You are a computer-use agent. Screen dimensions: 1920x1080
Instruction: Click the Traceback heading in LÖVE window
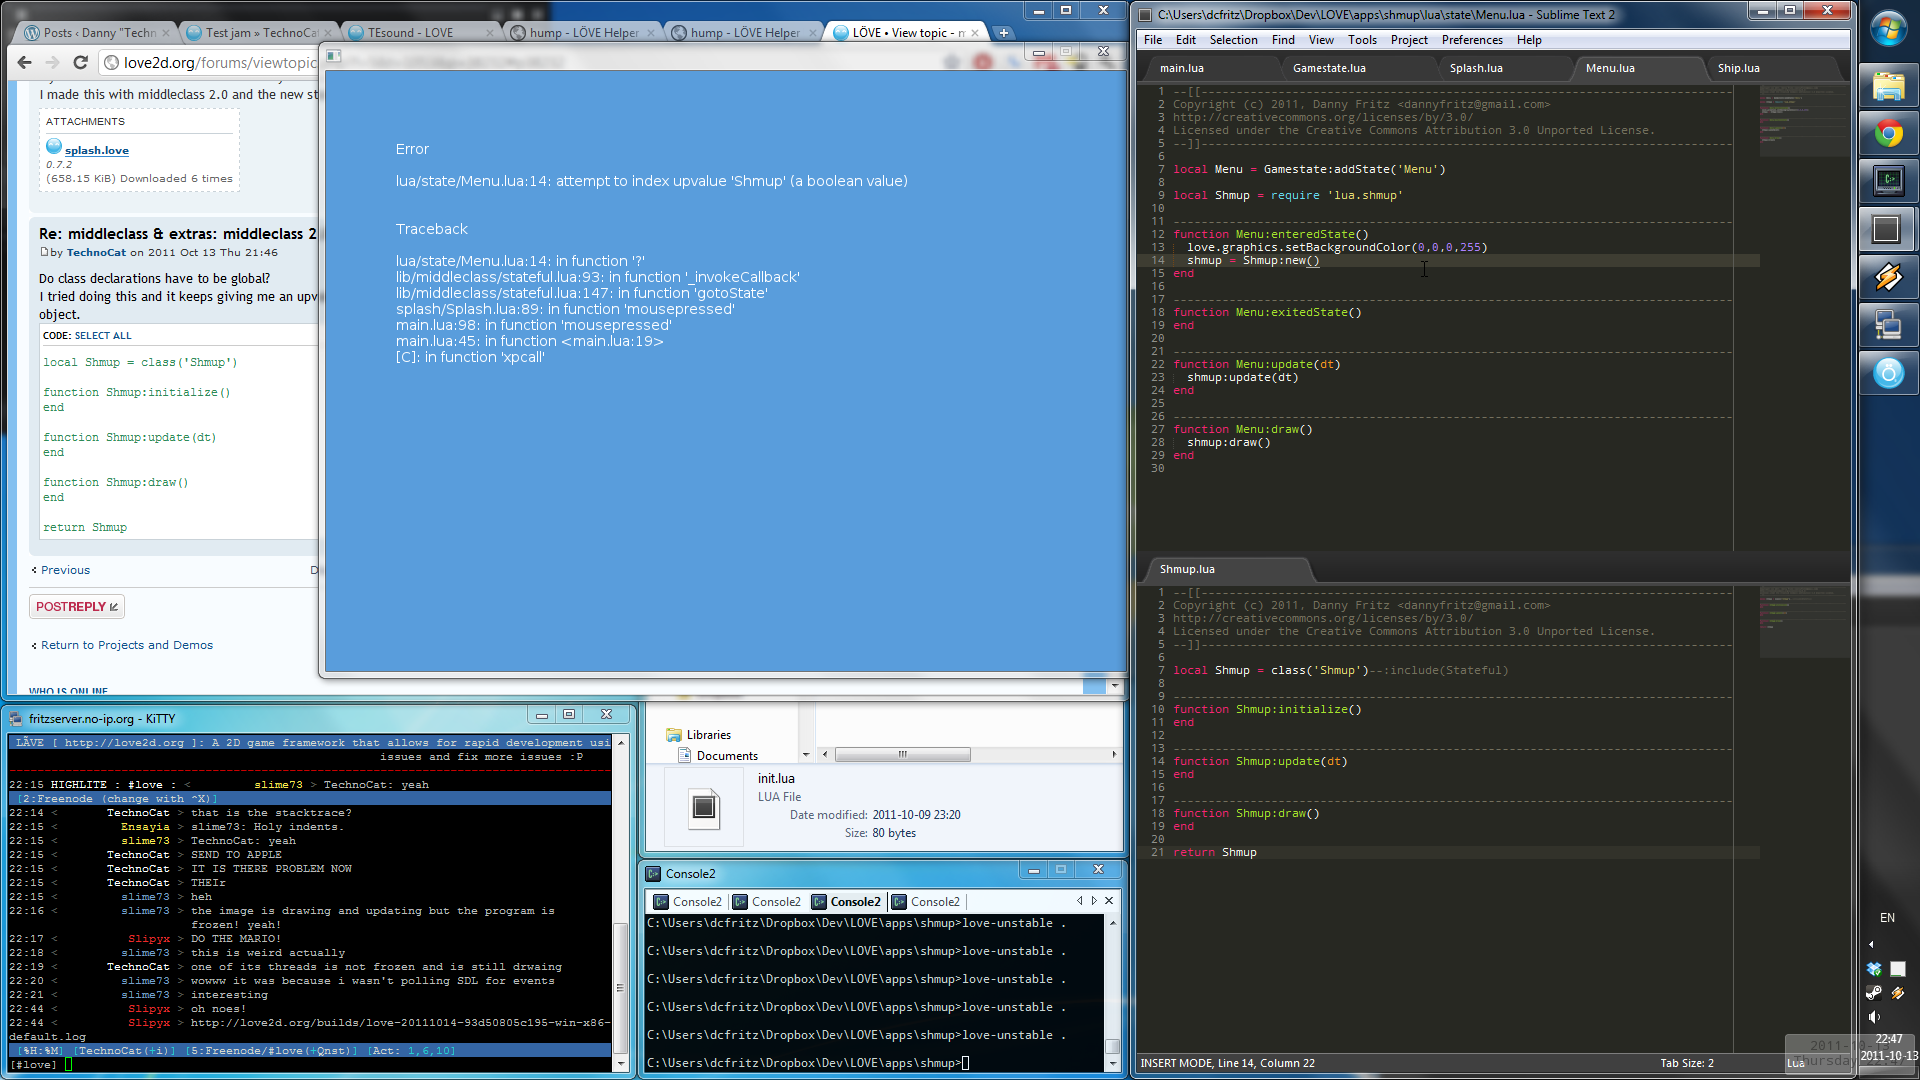pos(432,229)
